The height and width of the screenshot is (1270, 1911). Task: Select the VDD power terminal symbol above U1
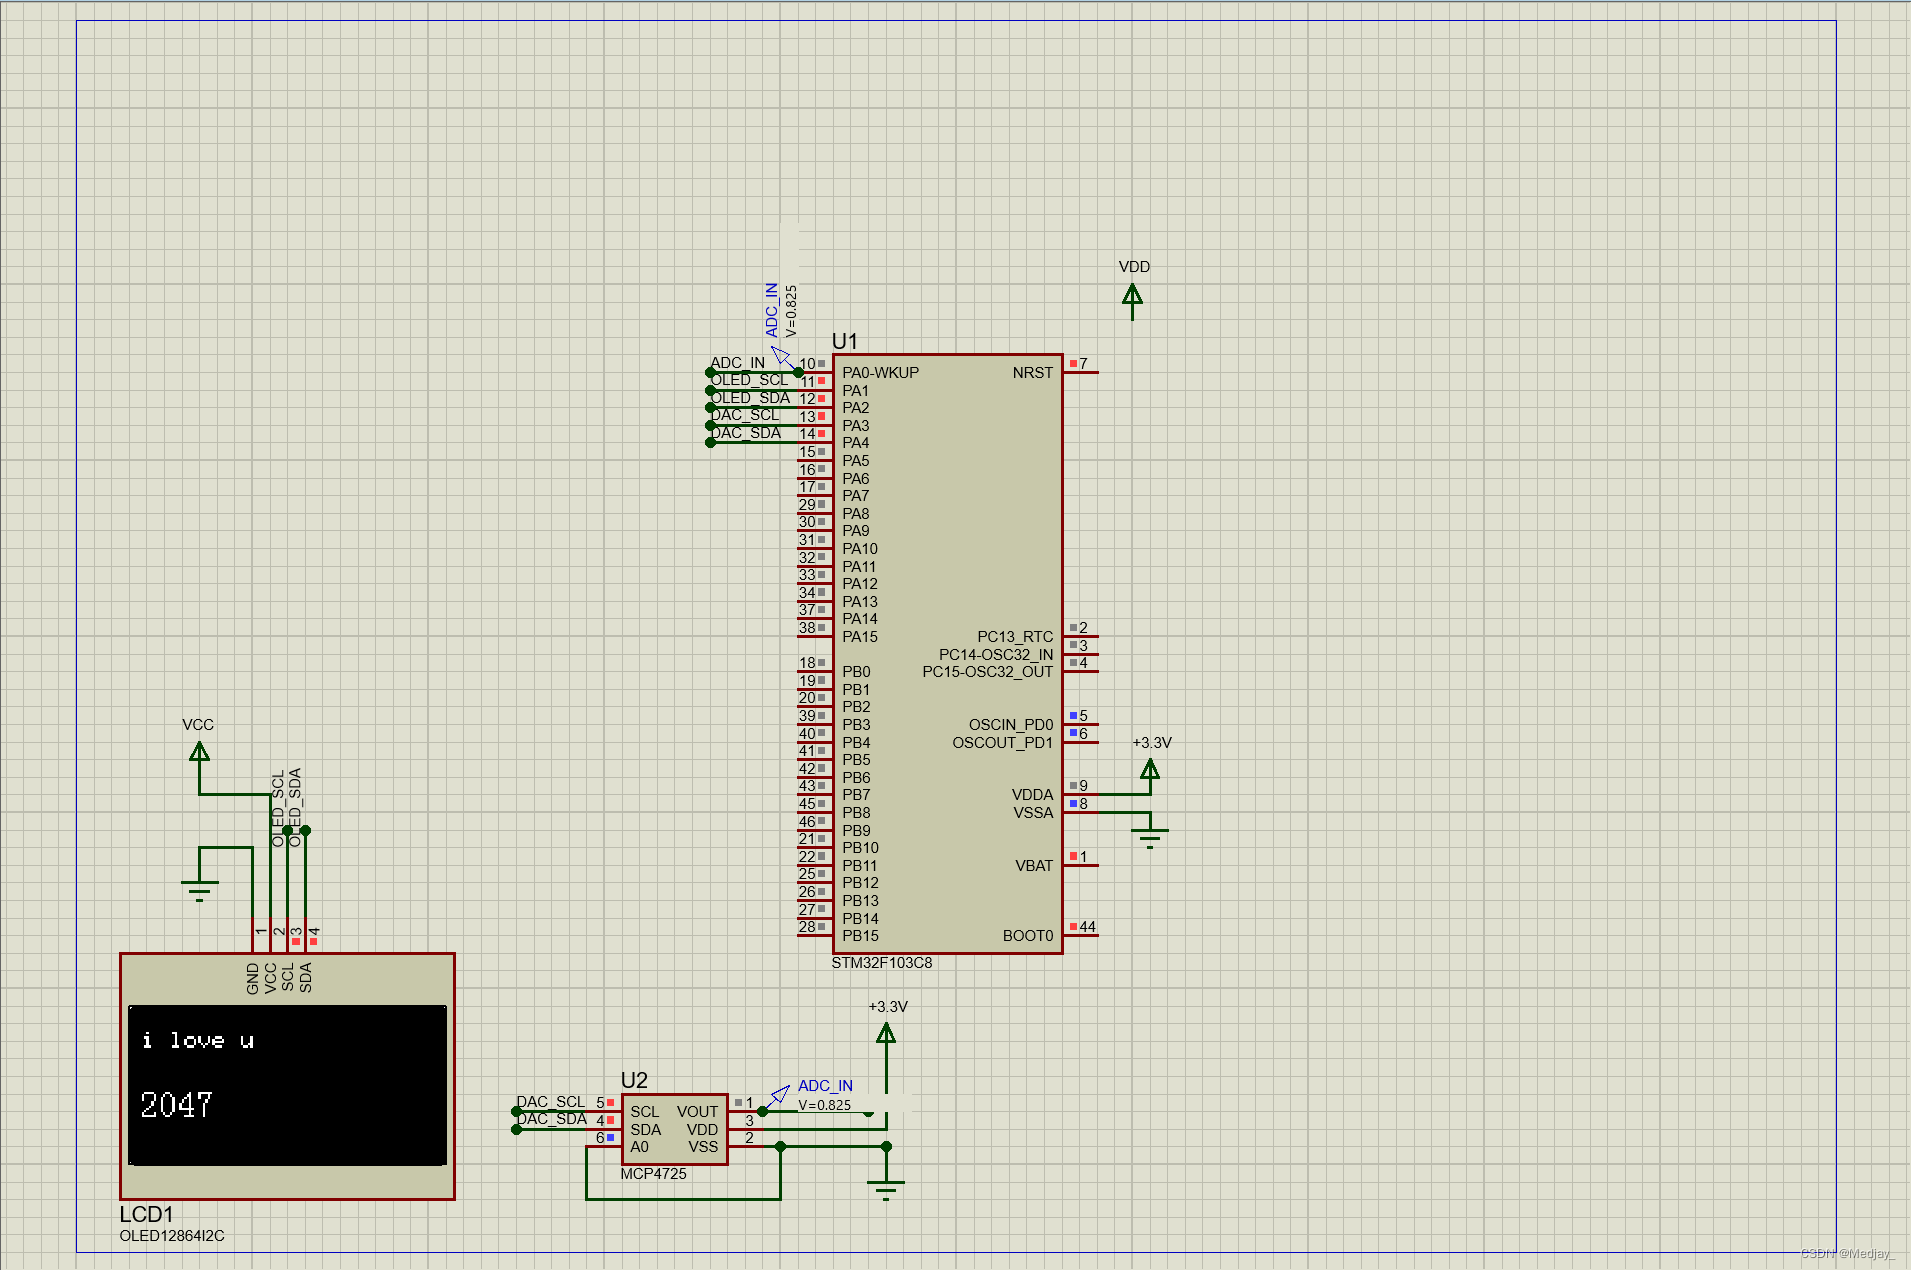tap(1133, 295)
